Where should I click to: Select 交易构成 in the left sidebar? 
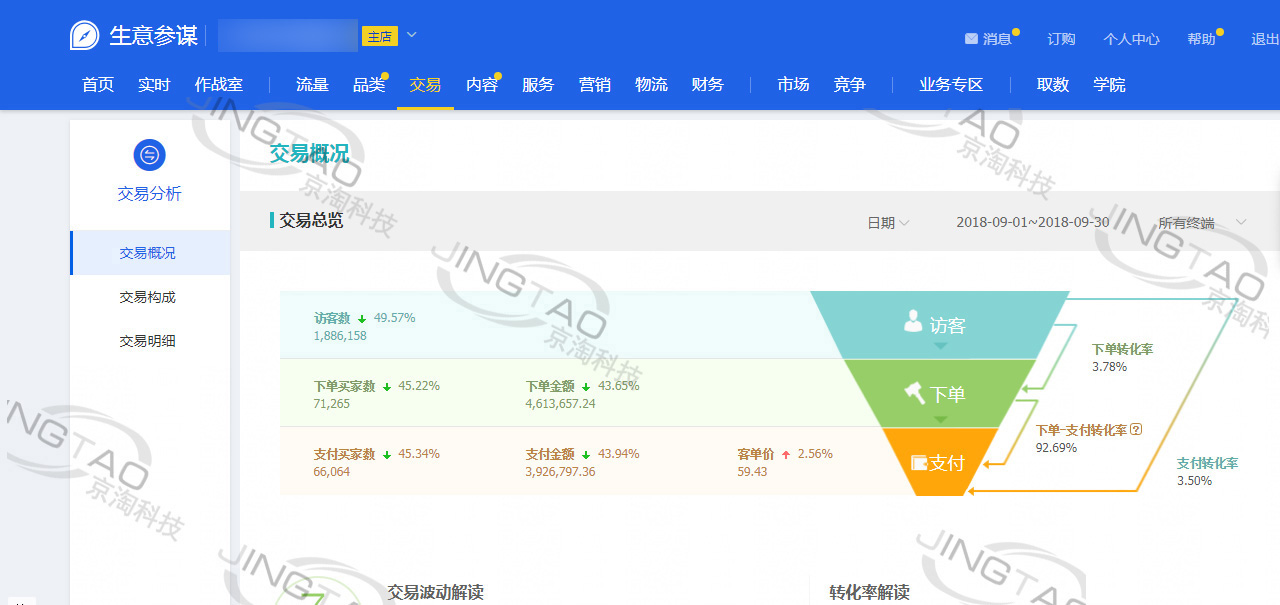tap(148, 297)
